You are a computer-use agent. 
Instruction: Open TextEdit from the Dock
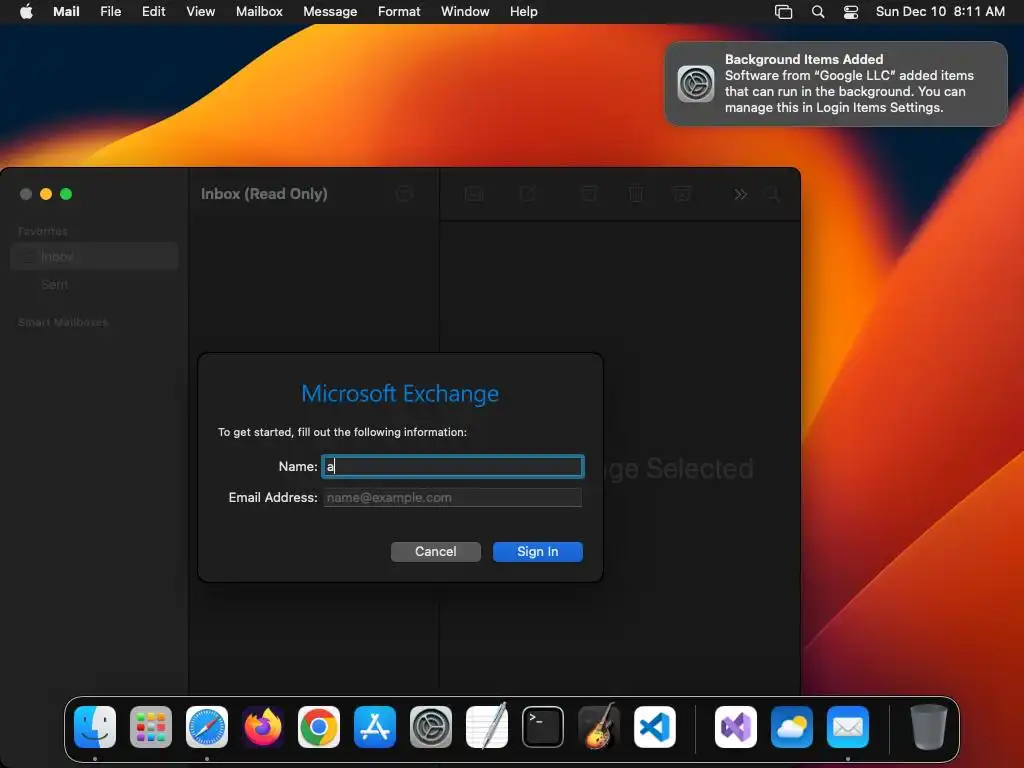[487, 726]
